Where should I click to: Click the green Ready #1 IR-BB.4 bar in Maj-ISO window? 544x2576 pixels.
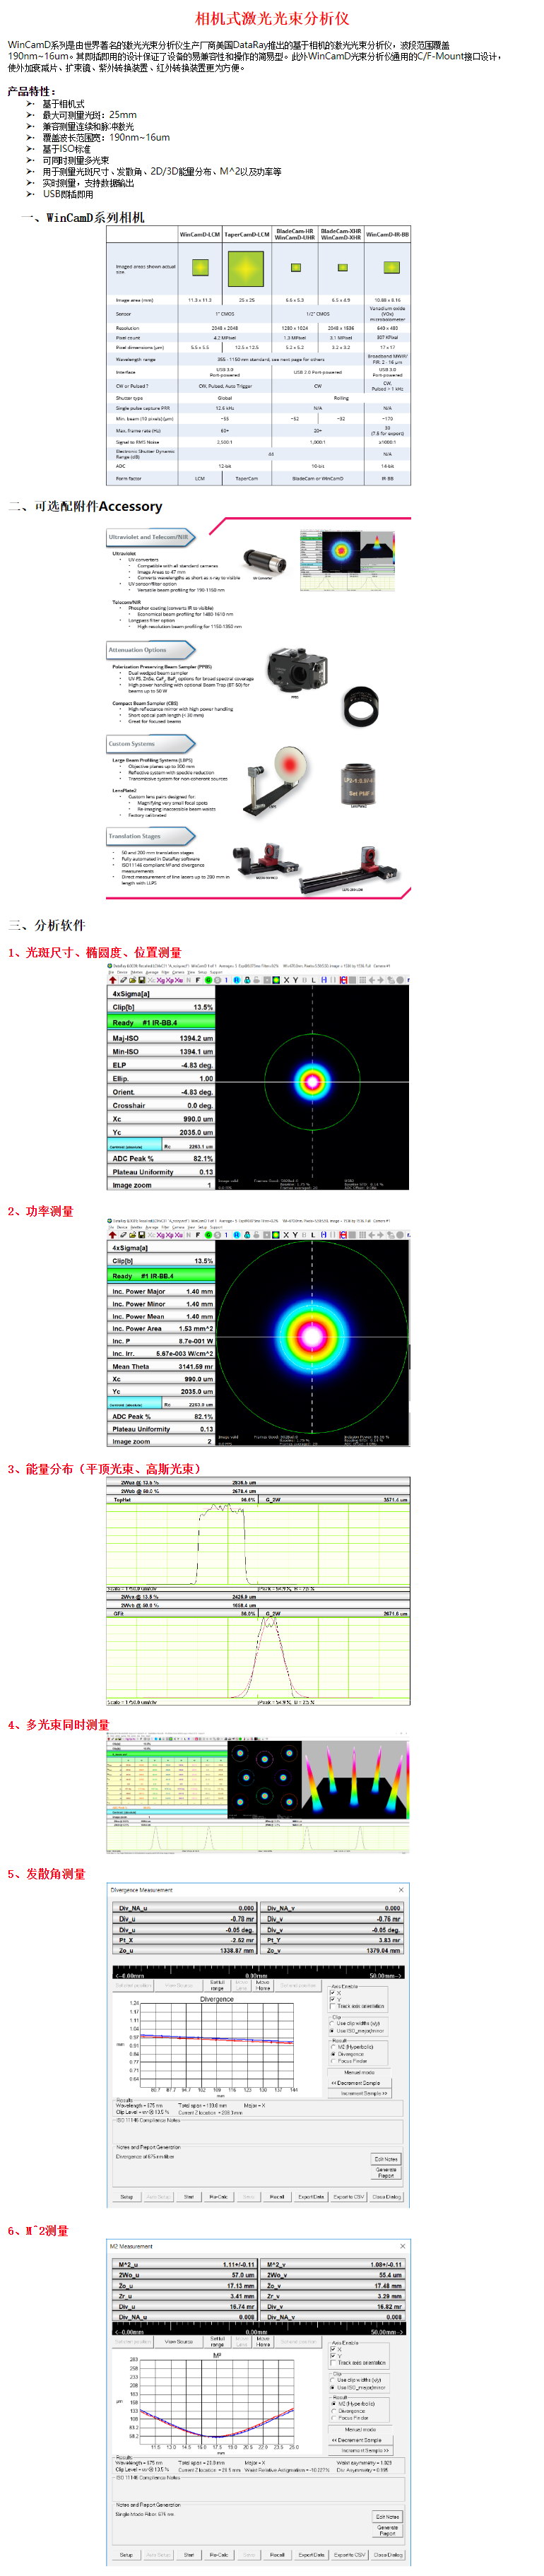click(161, 1022)
